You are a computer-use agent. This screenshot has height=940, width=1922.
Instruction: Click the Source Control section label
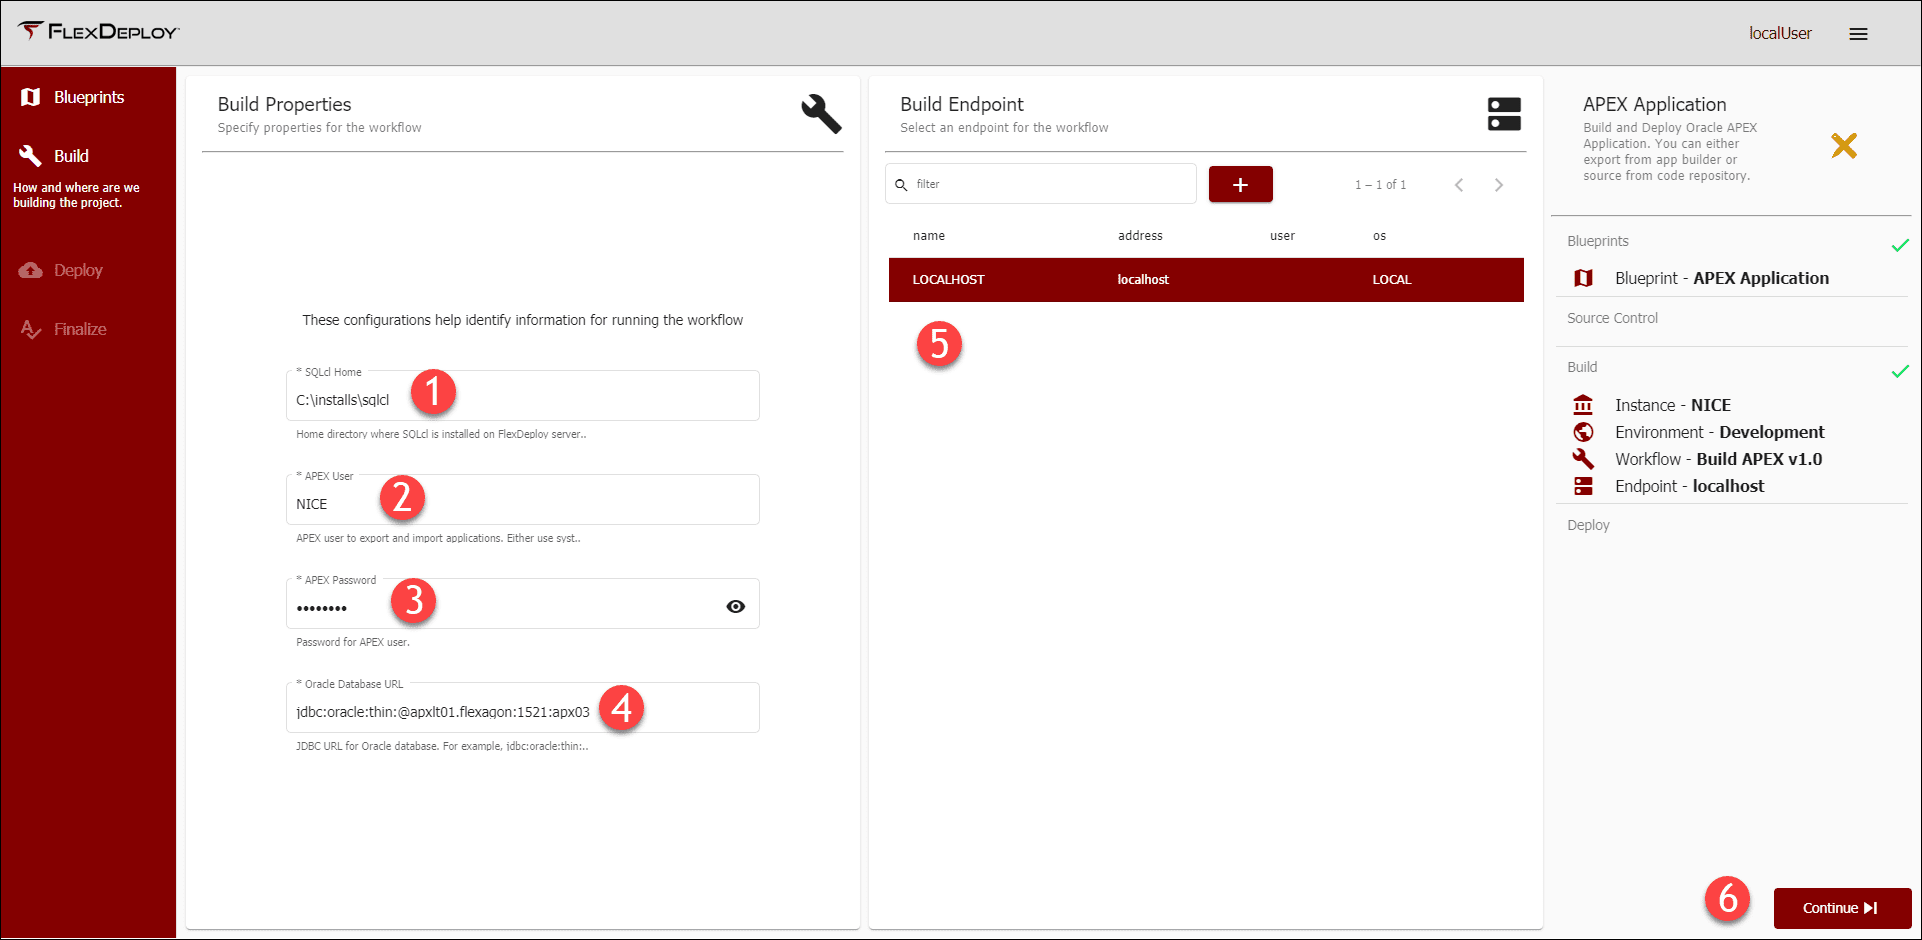(1612, 318)
